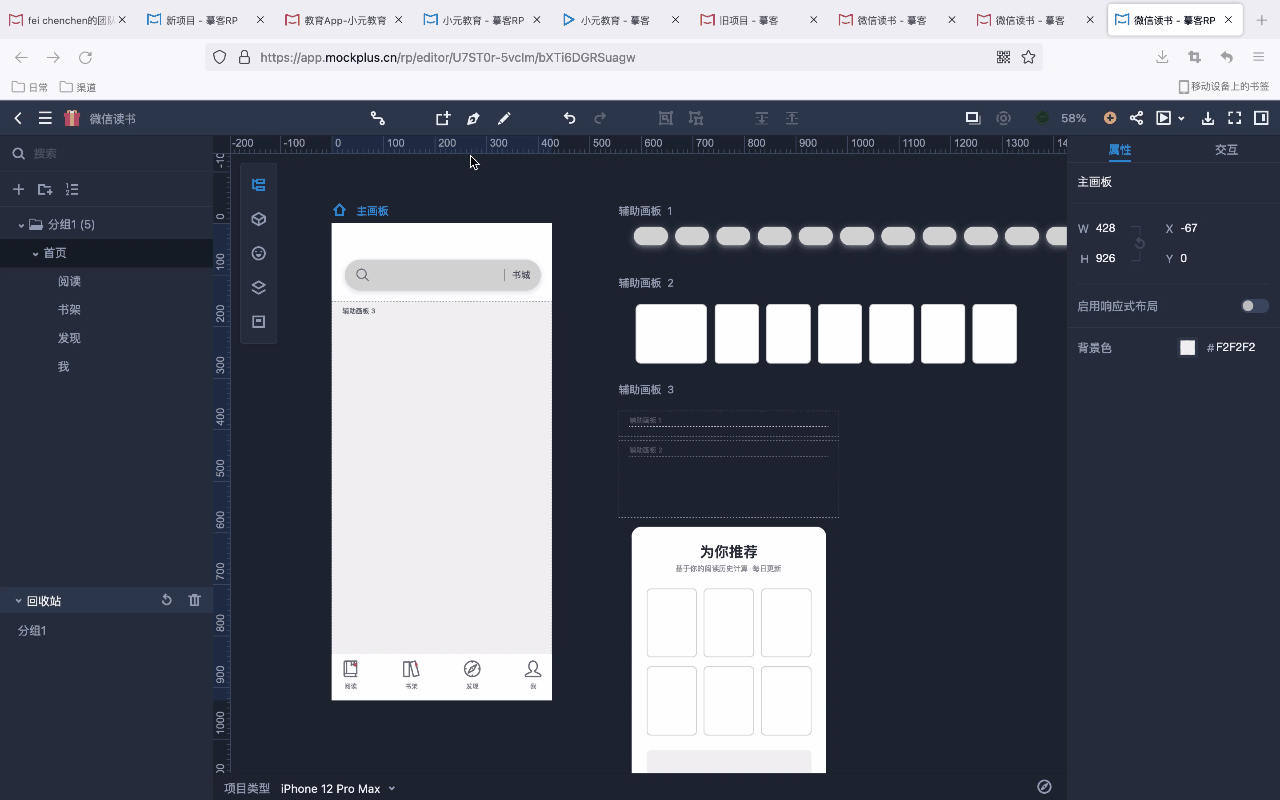Open the background color swatch
This screenshot has width=1280, height=800.
[x=1187, y=348]
